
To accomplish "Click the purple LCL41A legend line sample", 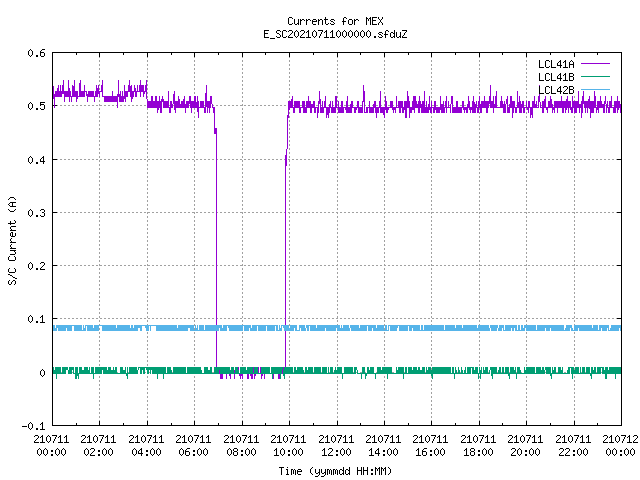I will pos(595,64).
